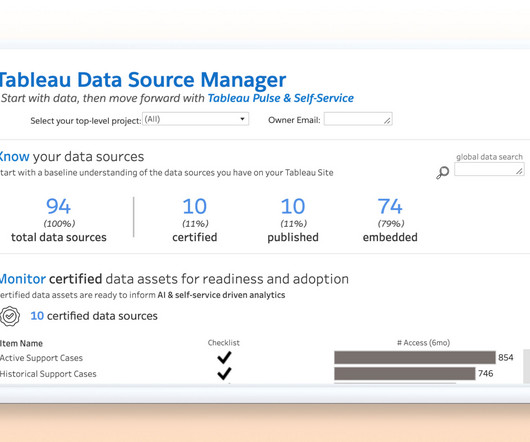Click the (100%) percentage text
This screenshot has width=530, height=442.
pyautogui.click(x=59, y=223)
